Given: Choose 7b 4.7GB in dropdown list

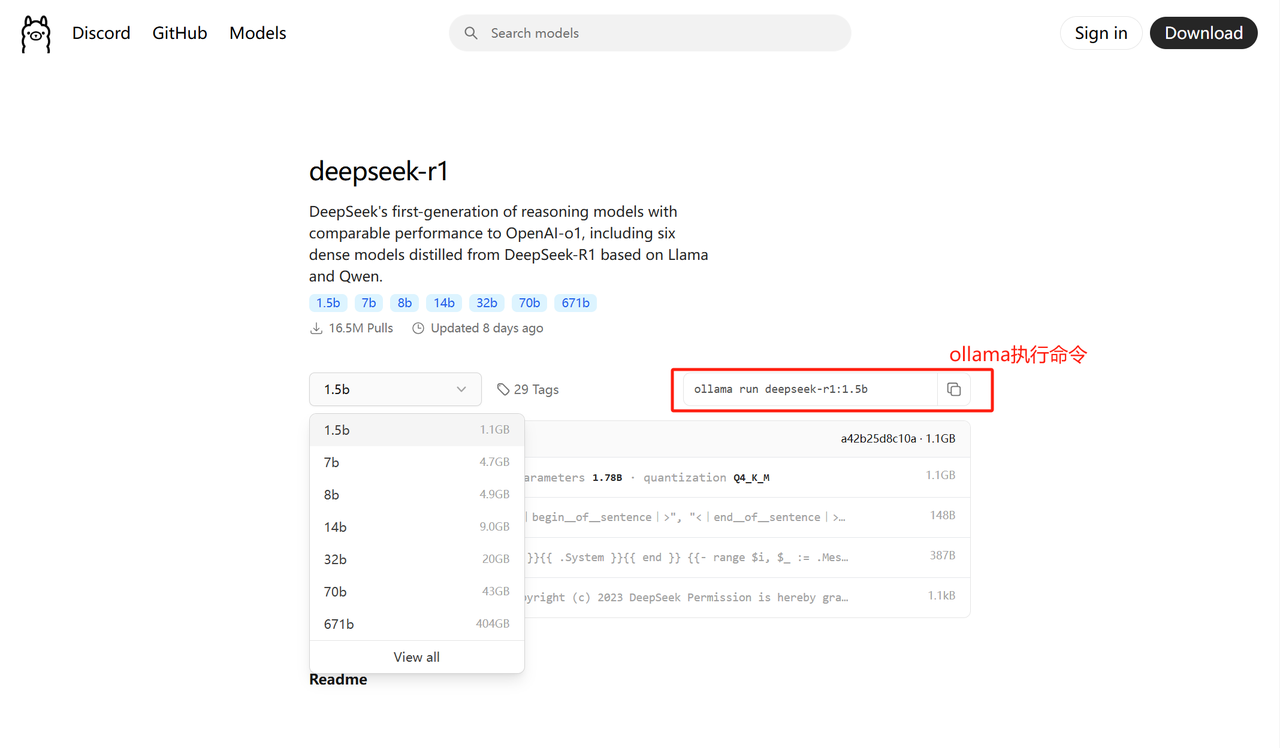Looking at the screenshot, I should point(417,462).
